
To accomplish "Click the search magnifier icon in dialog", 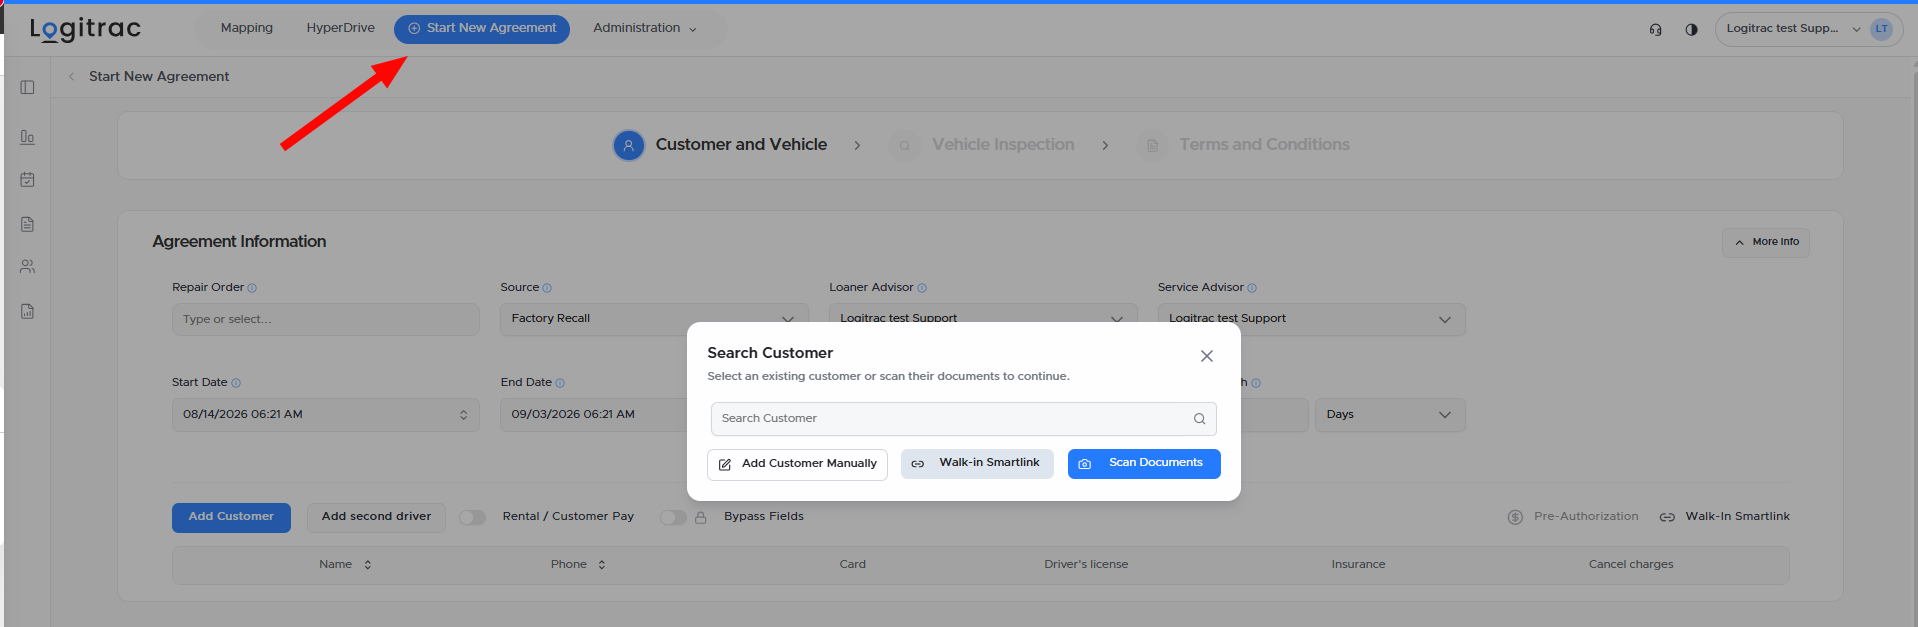I will tap(1199, 419).
